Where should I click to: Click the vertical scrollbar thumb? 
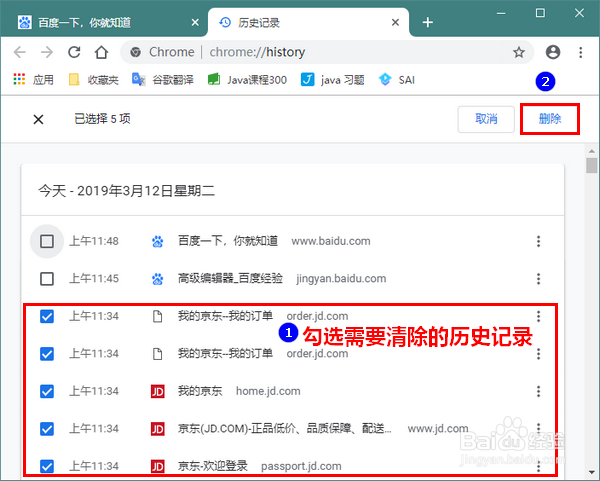592,165
